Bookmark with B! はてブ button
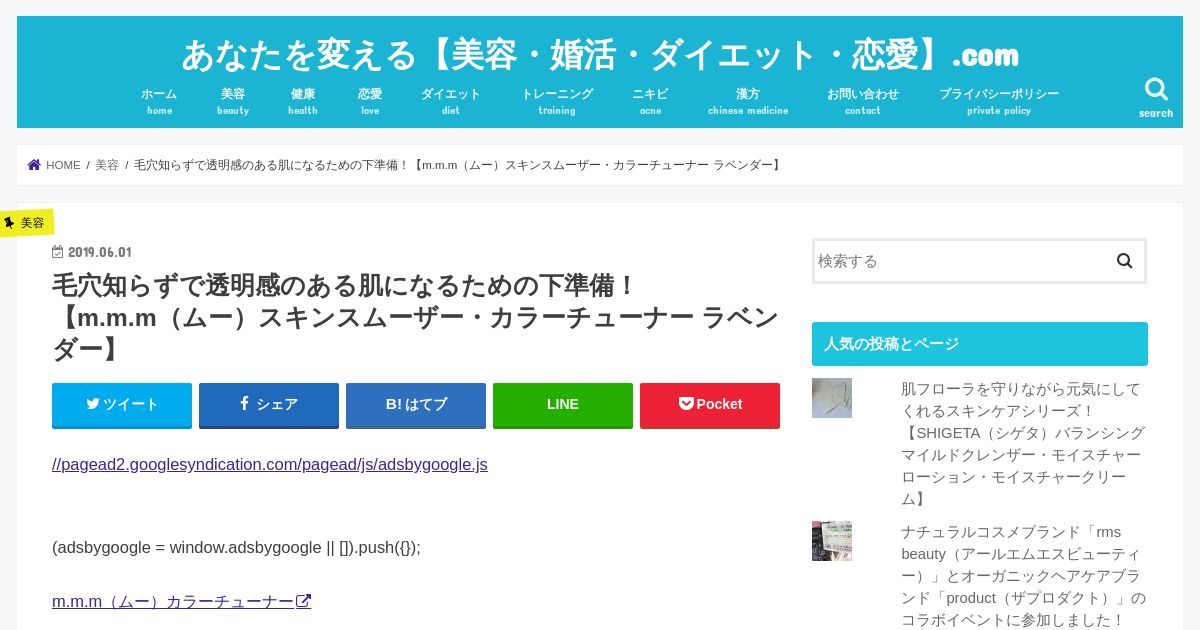 tap(416, 405)
